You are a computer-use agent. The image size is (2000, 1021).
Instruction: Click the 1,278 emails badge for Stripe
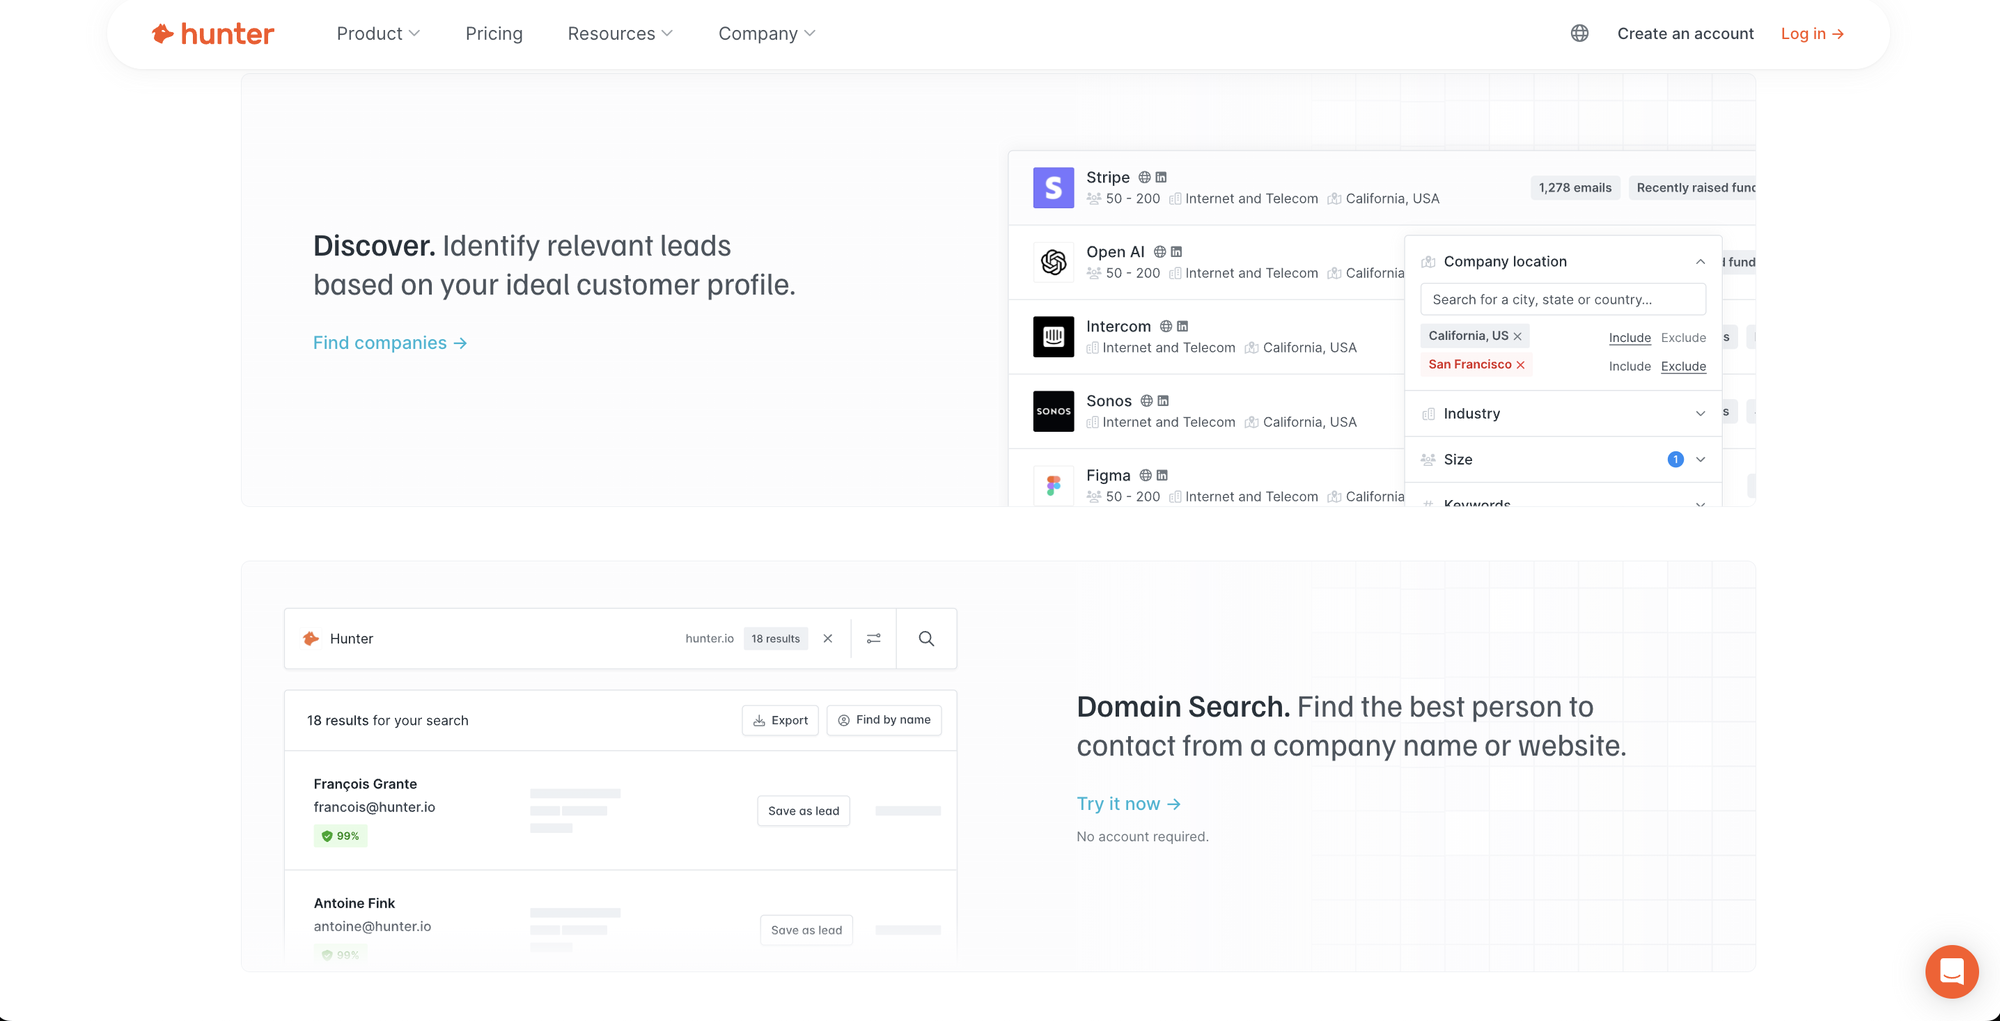(1575, 188)
